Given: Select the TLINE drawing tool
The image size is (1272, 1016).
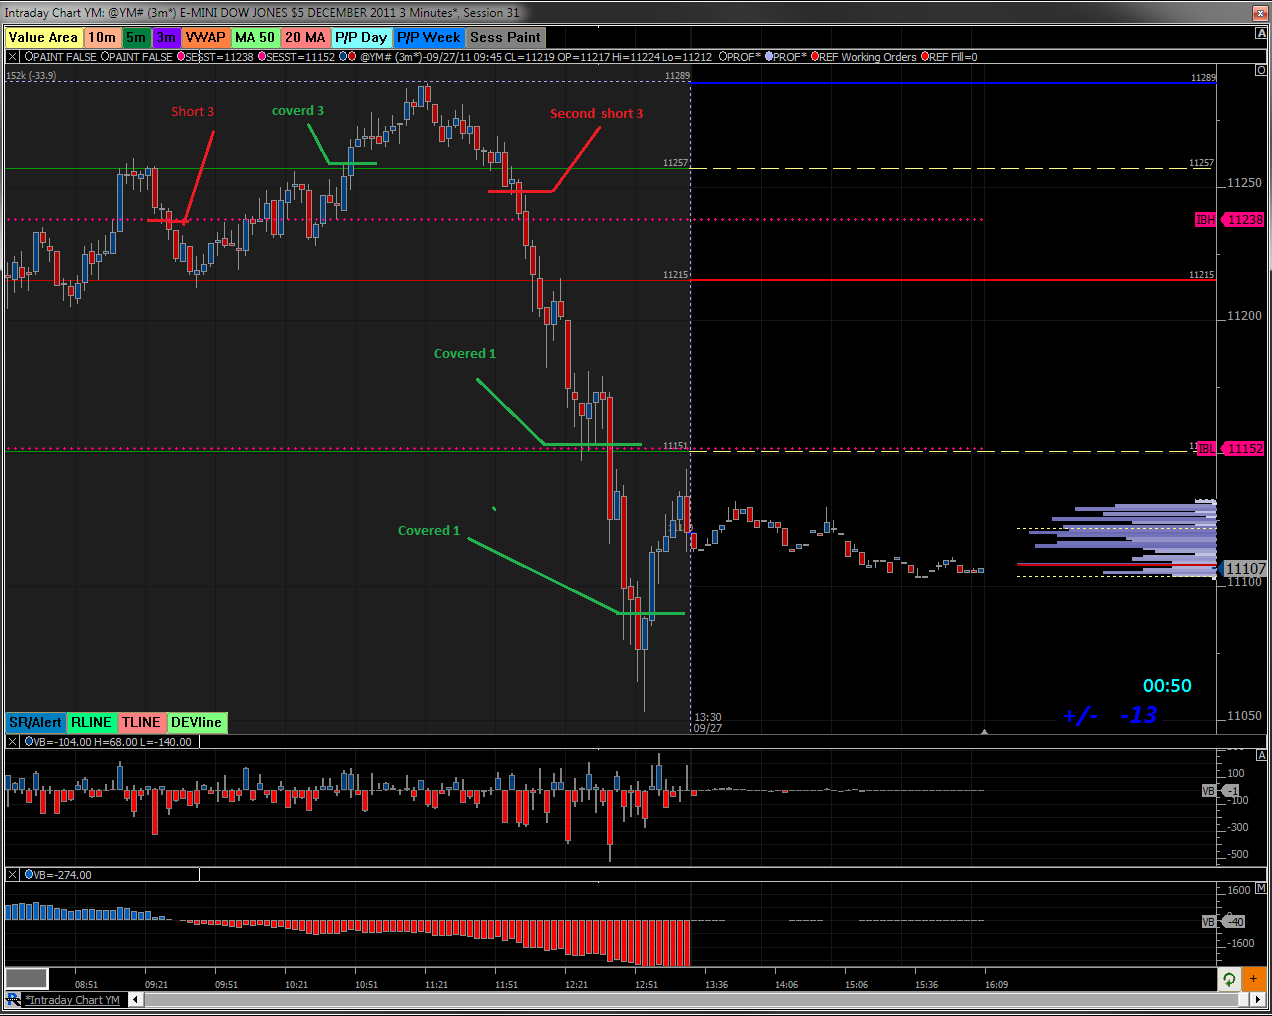Looking at the screenshot, I should coord(141,722).
